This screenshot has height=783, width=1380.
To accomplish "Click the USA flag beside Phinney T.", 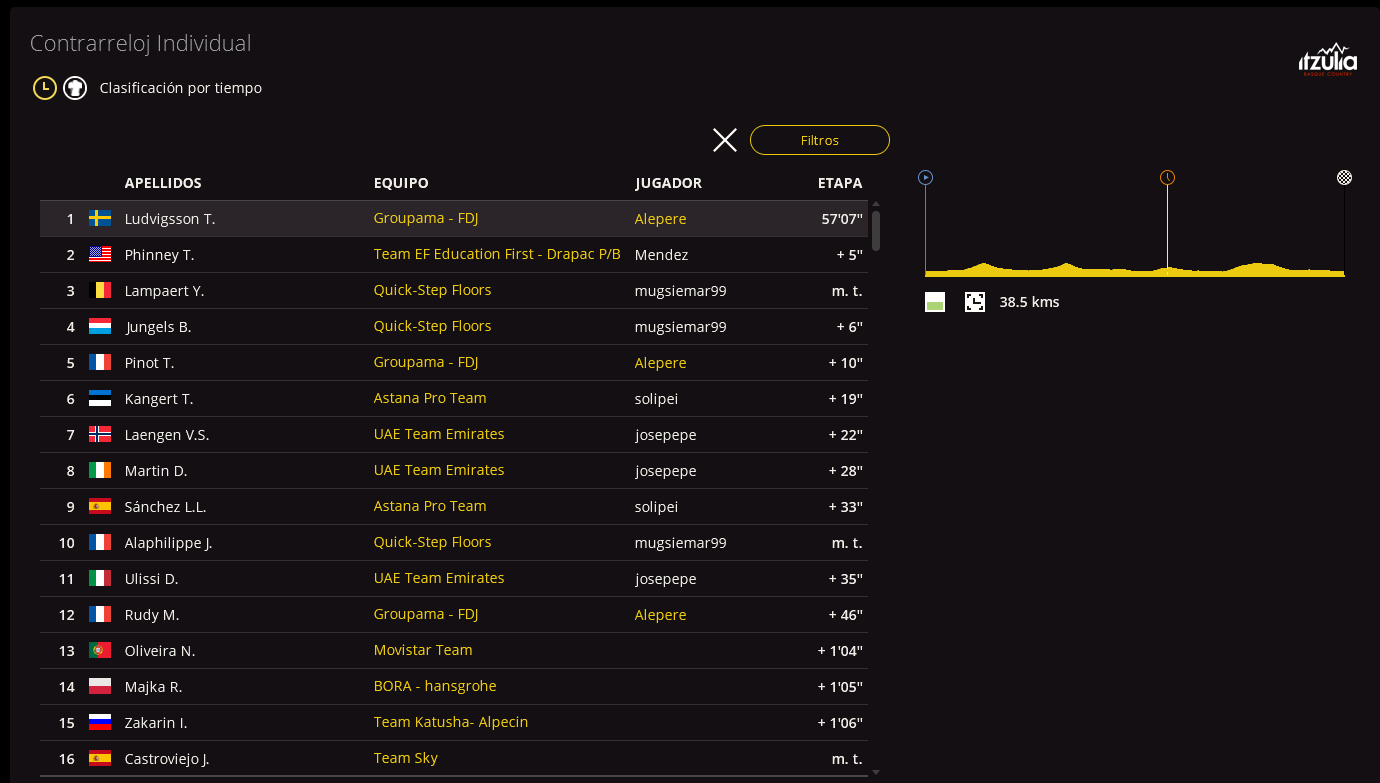I will (x=100, y=254).
